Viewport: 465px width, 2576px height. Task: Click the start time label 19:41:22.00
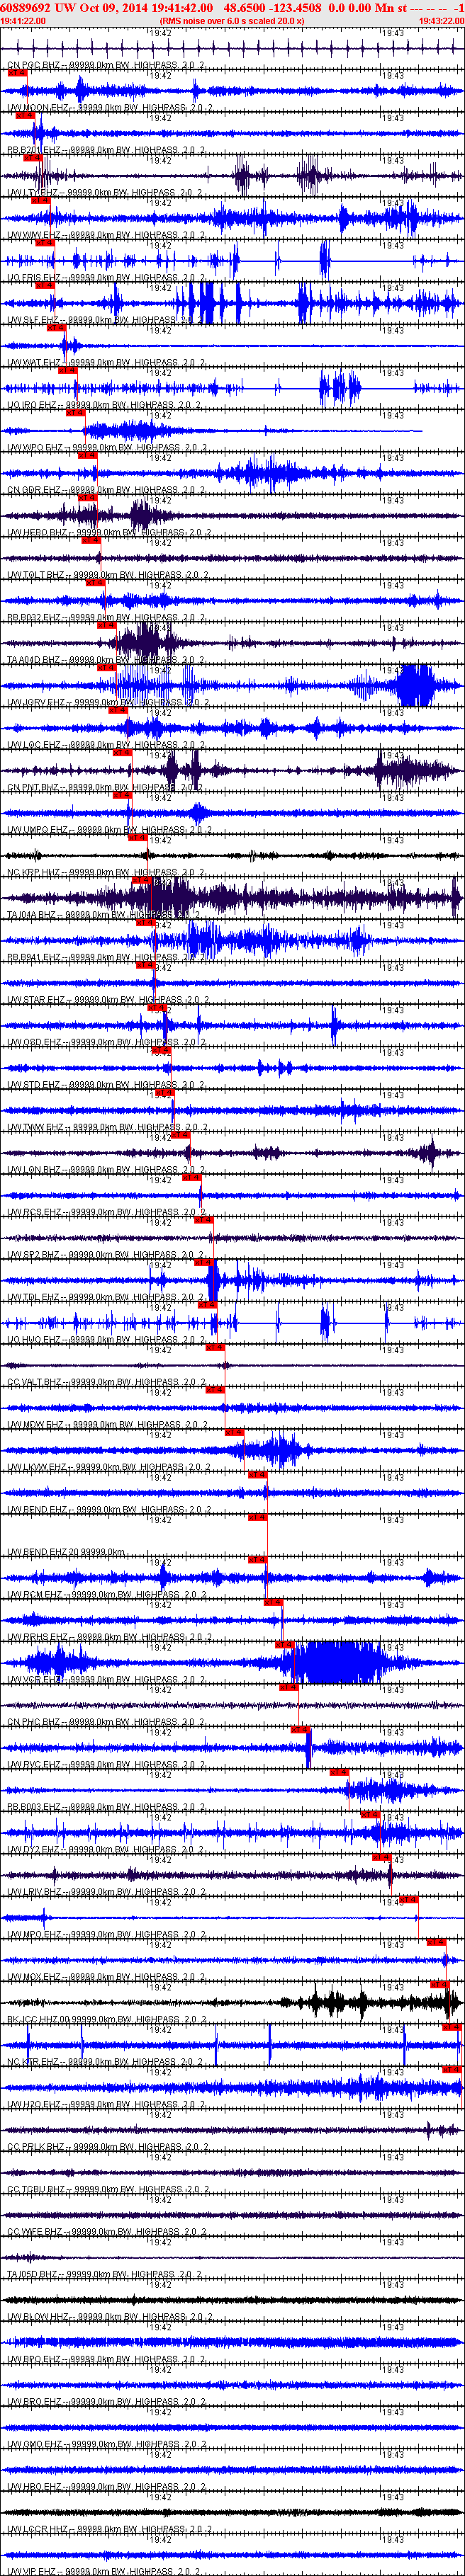click(x=23, y=20)
